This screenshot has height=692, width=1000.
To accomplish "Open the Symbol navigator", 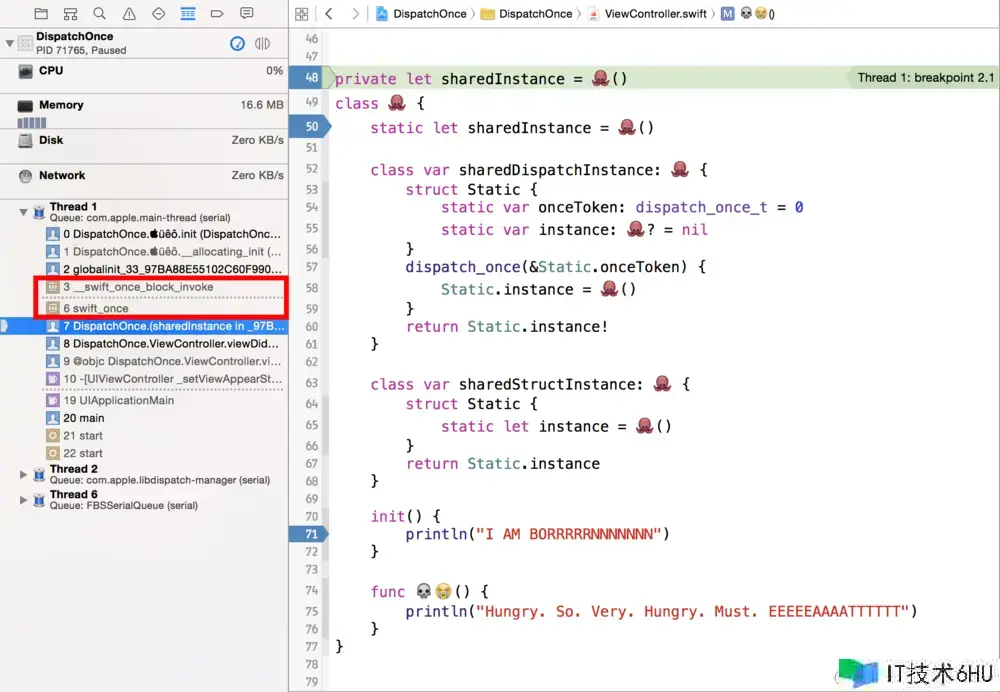I will point(70,14).
